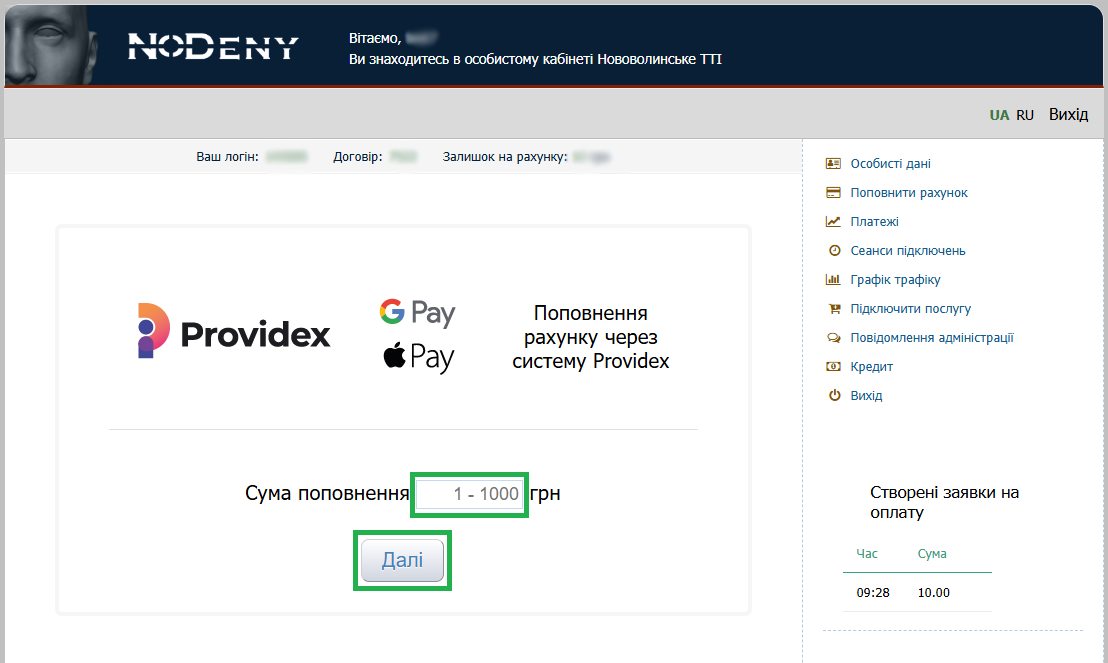Open Сеанси підключень link
The width and height of the screenshot is (1108, 663).
click(907, 250)
